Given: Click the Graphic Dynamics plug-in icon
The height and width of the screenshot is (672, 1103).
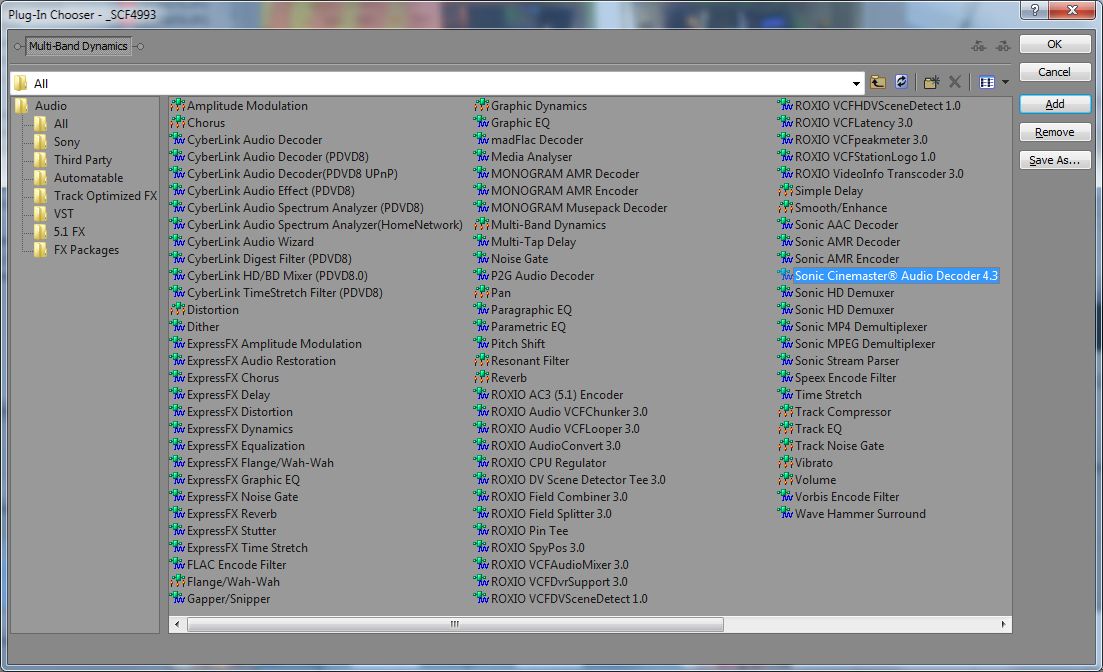Looking at the screenshot, I should click(x=482, y=106).
